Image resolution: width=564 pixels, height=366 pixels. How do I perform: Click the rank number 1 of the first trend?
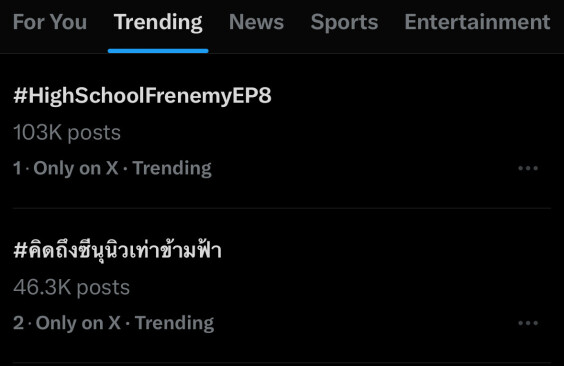point(17,168)
